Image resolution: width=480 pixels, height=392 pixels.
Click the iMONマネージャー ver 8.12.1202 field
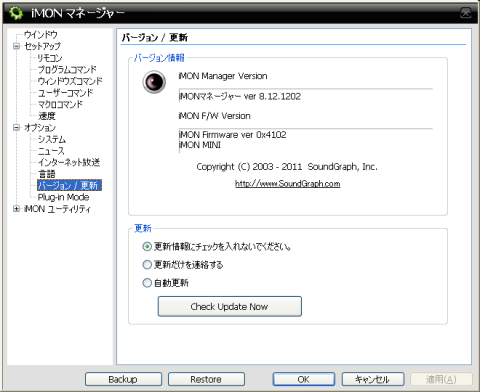click(x=306, y=97)
